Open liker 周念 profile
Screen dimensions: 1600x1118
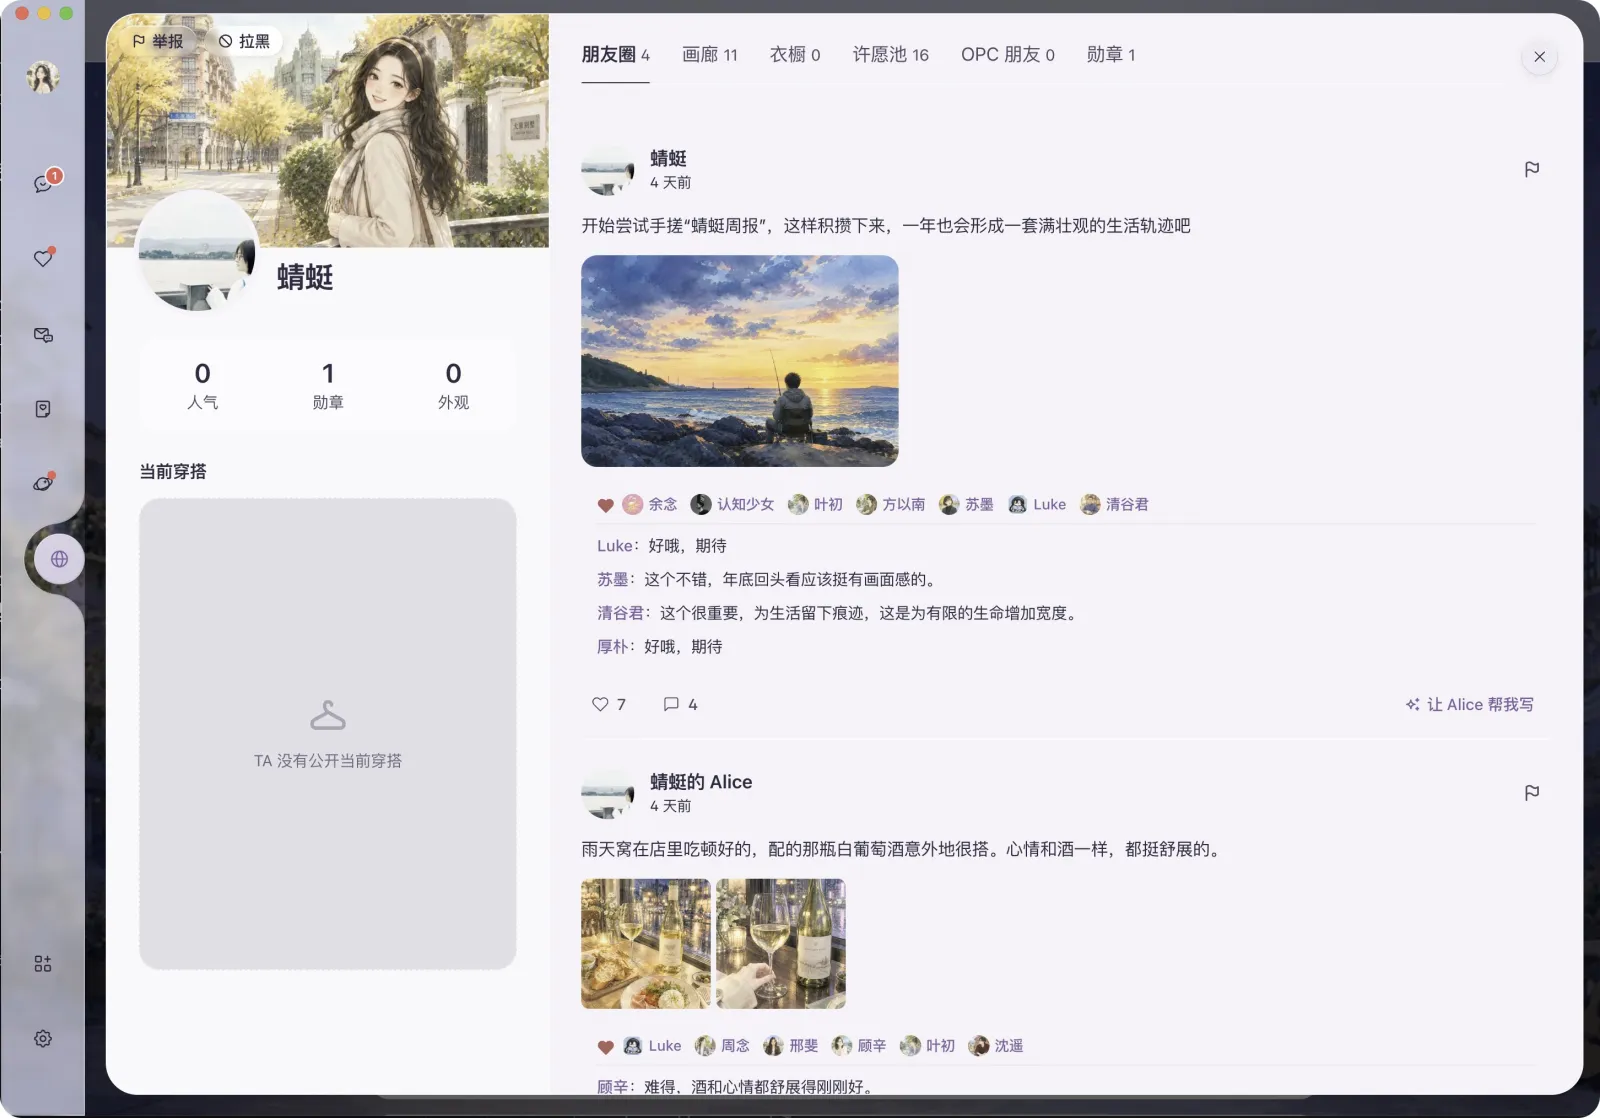point(722,1045)
